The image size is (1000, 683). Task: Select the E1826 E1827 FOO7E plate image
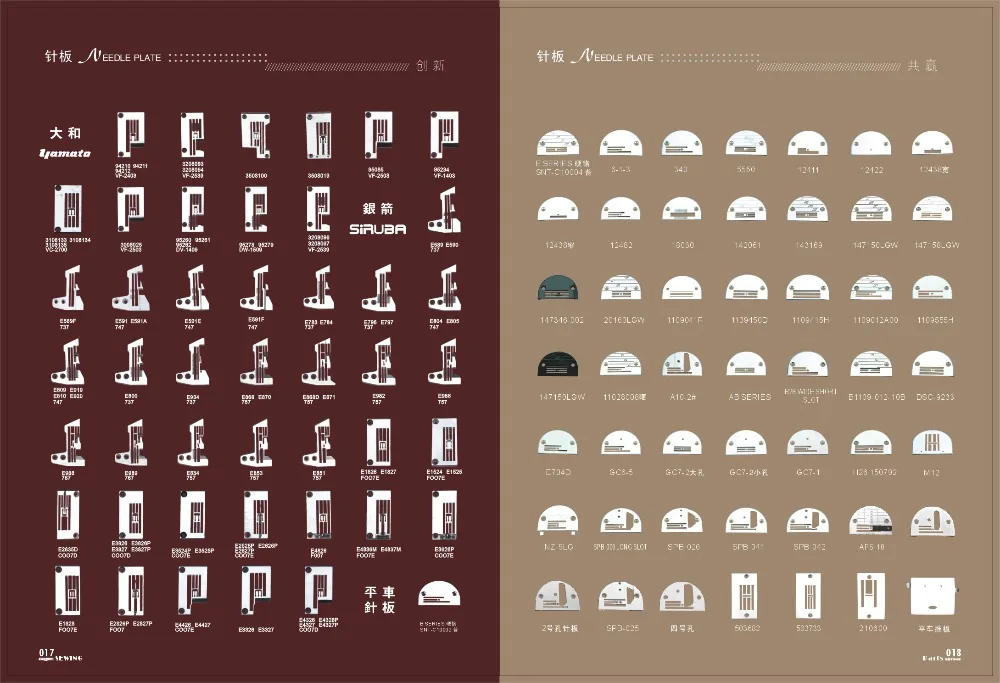point(378,443)
